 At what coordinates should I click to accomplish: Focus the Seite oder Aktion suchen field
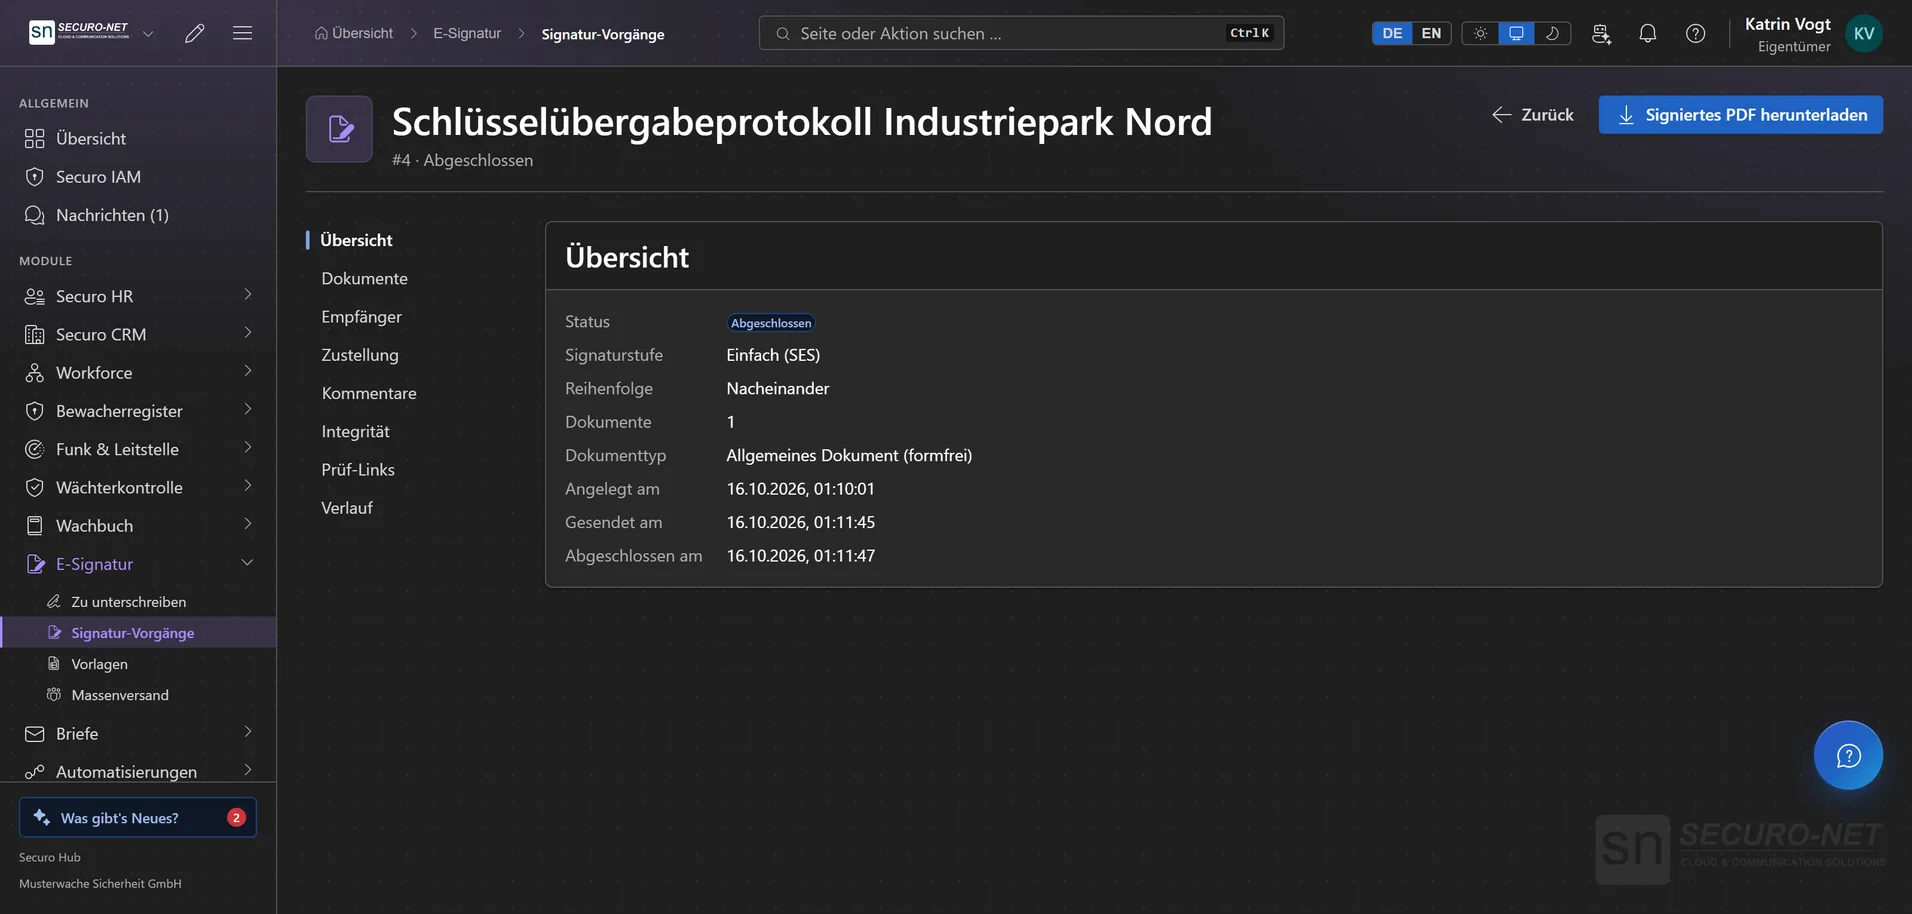coord(1021,33)
